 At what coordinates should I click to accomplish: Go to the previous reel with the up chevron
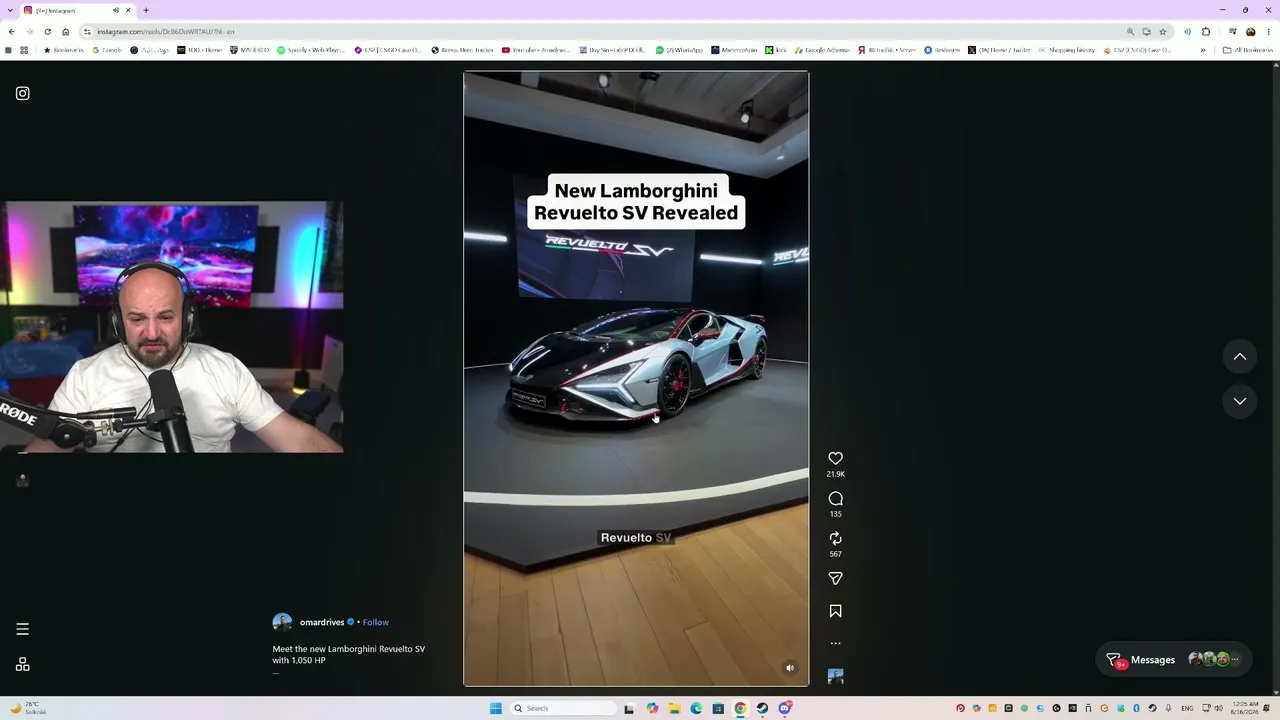[1240, 357]
